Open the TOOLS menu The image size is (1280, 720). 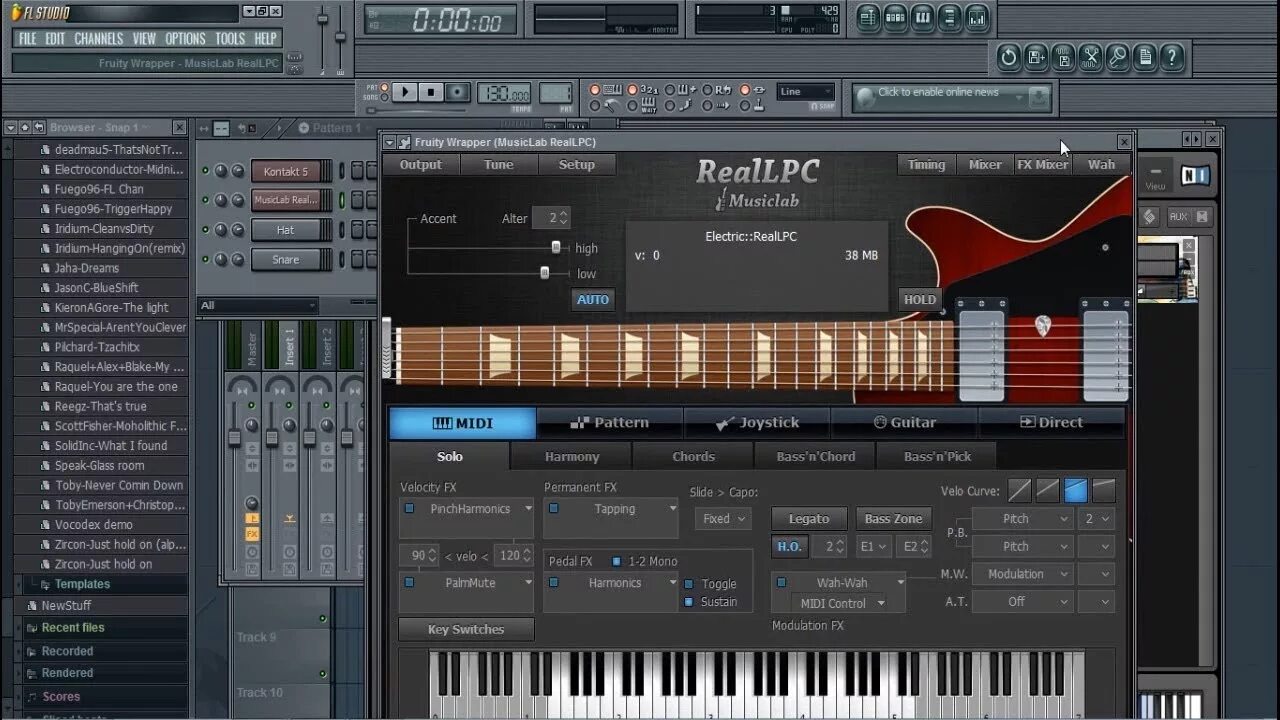click(x=230, y=39)
